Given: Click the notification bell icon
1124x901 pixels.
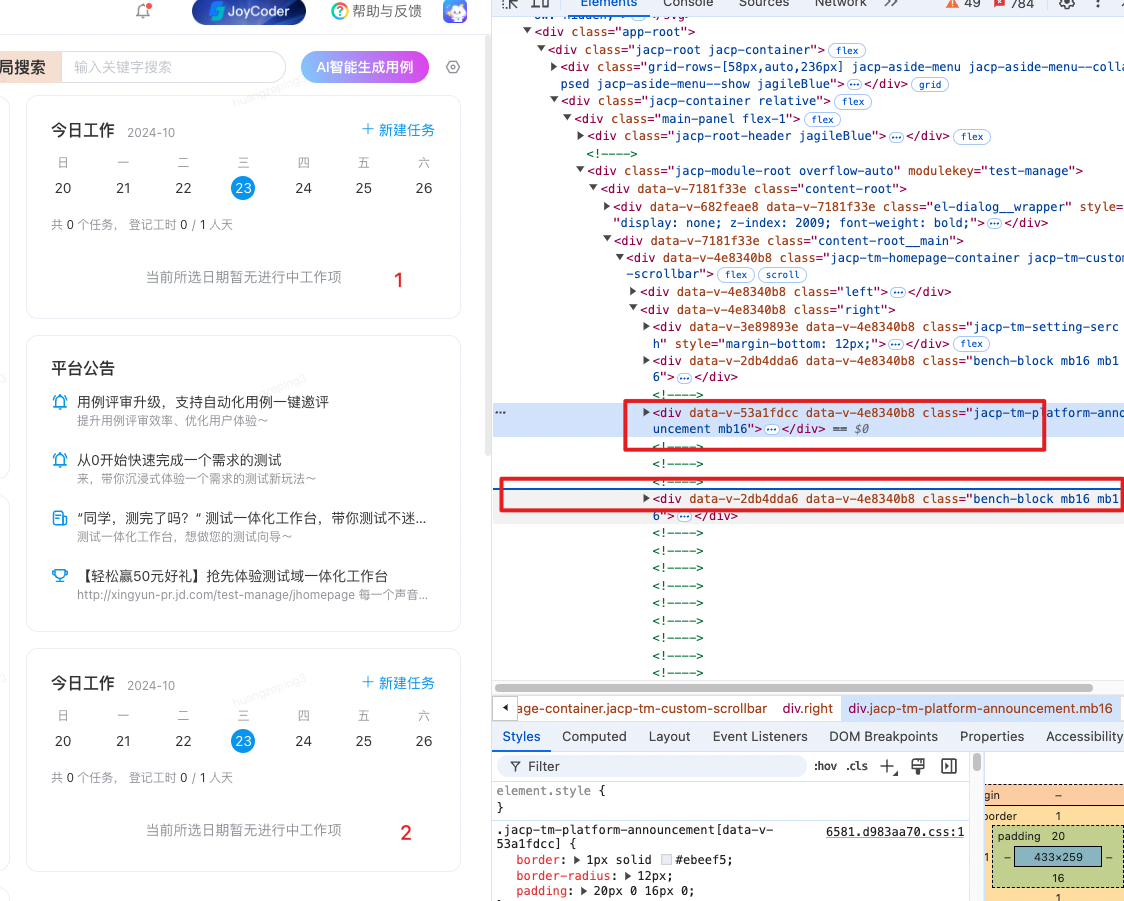Looking at the screenshot, I should click(143, 11).
